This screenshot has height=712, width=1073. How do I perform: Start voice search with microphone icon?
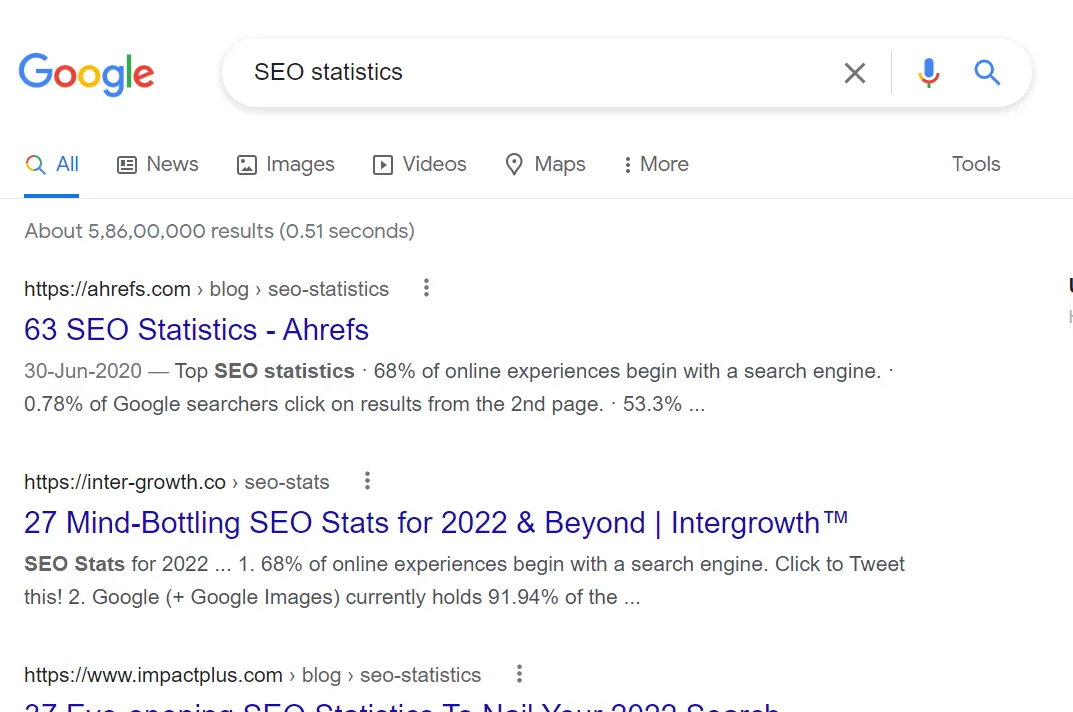[x=929, y=73]
